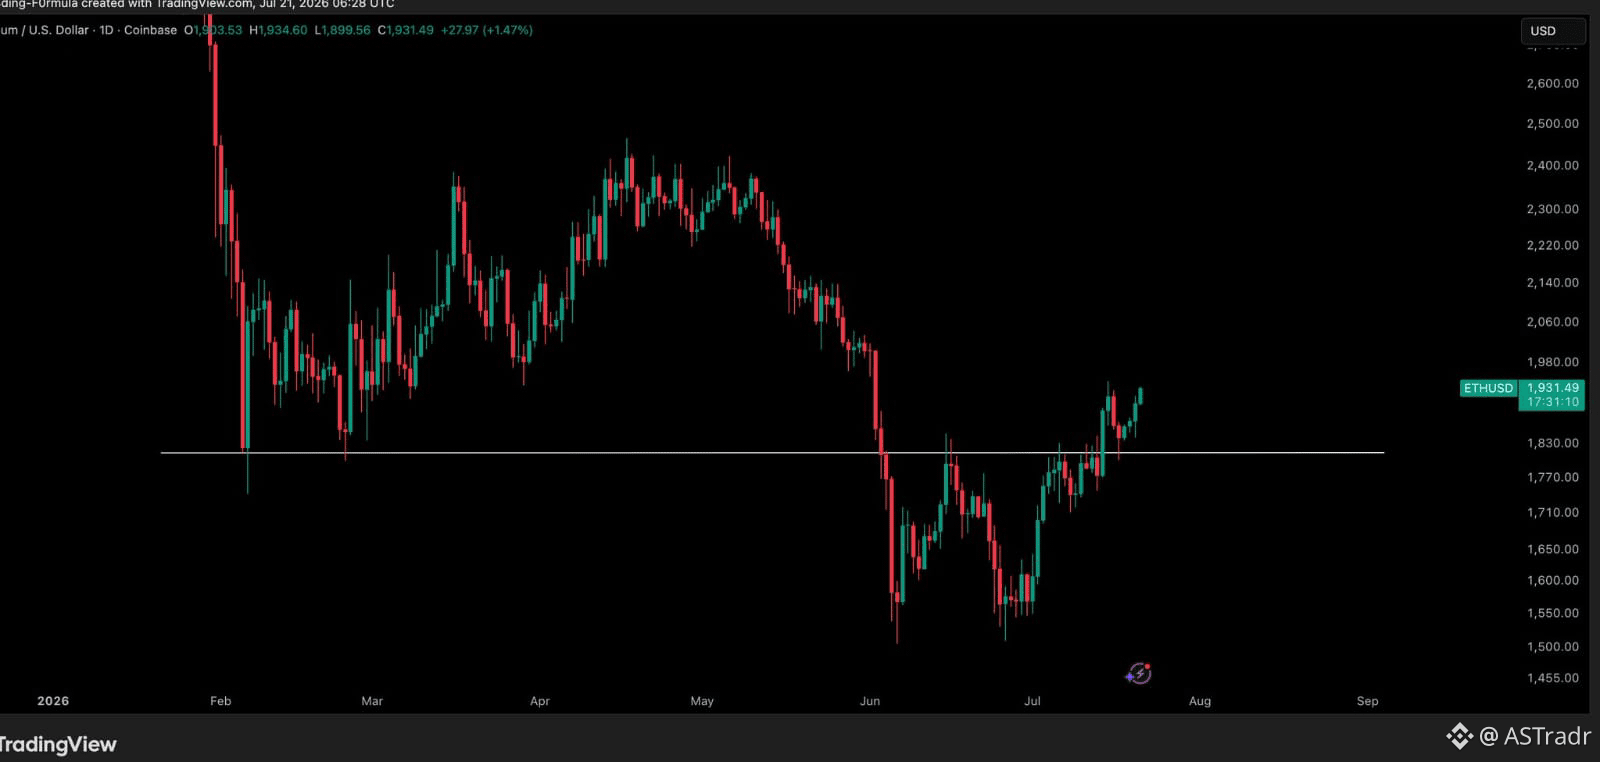Select the white horizontal support line
The height and width of the screenshot is (762, 1600).
[x=772, y=453]
